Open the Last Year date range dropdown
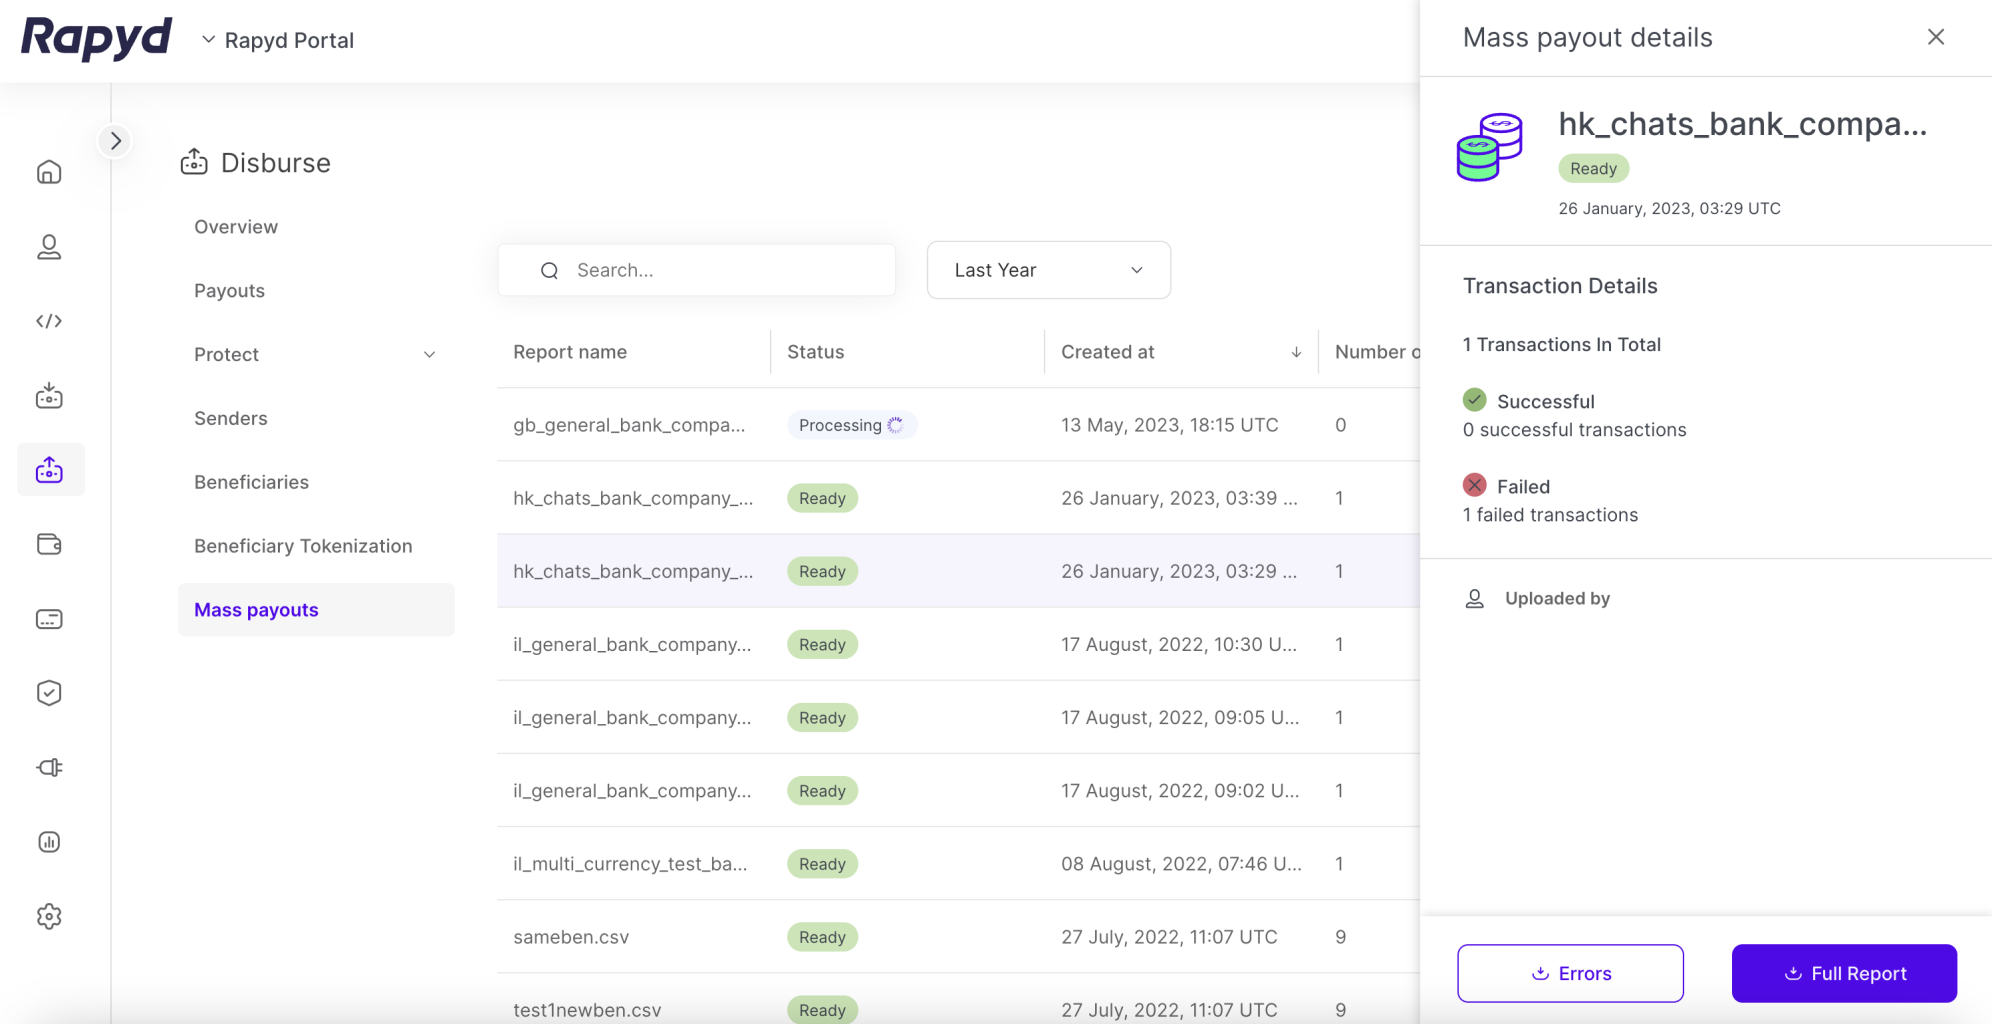This screenshot has width=1992, height=1024. click(1048, 270)
